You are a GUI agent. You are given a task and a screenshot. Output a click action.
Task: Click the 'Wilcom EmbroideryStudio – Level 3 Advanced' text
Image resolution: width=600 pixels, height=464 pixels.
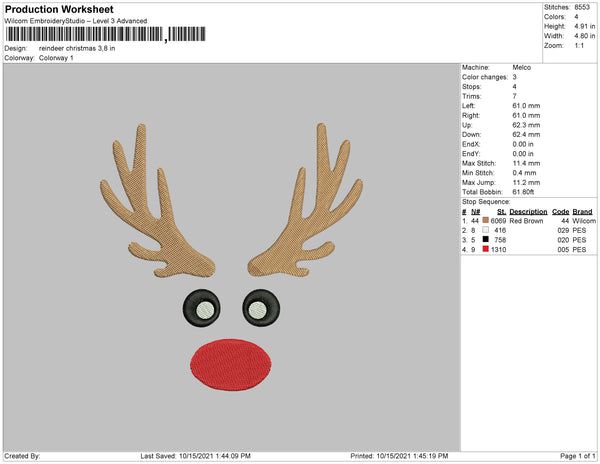point(76,21)
